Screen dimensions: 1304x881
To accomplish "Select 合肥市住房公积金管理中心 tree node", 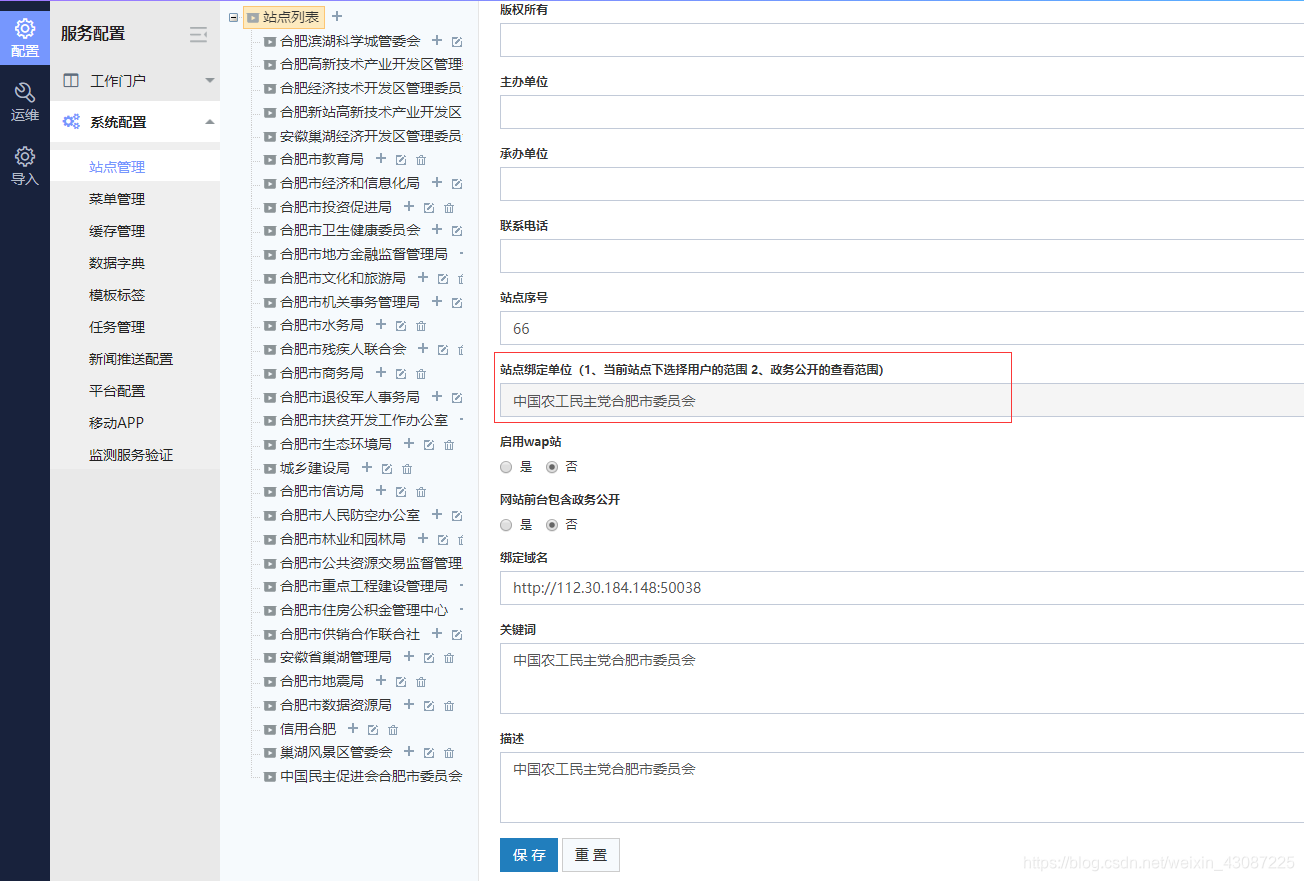I will 364,610.
